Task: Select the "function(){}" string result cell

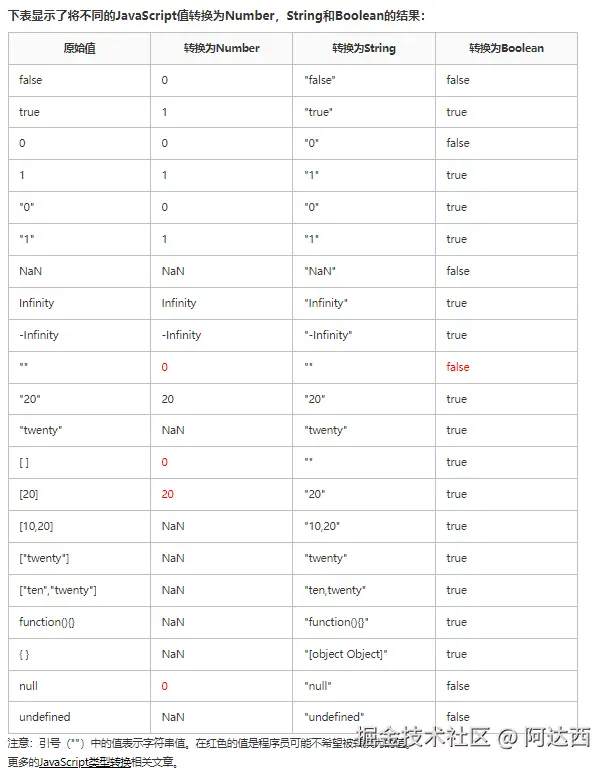Action: [x=336, y=622]
